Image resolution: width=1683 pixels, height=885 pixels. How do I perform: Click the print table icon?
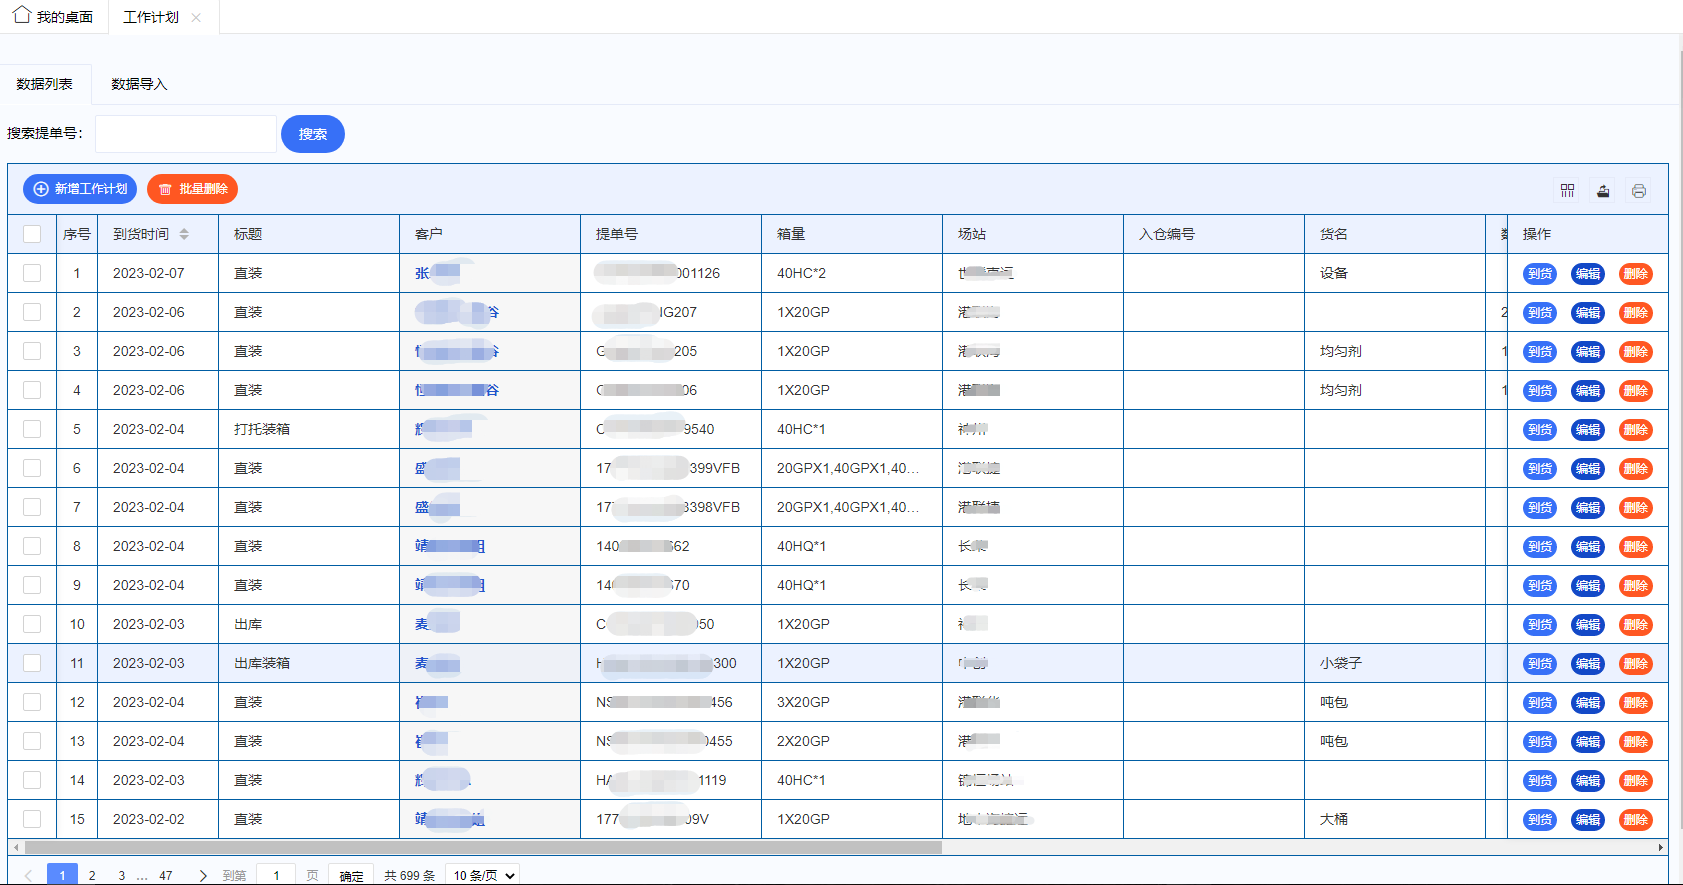[1638, 190]
